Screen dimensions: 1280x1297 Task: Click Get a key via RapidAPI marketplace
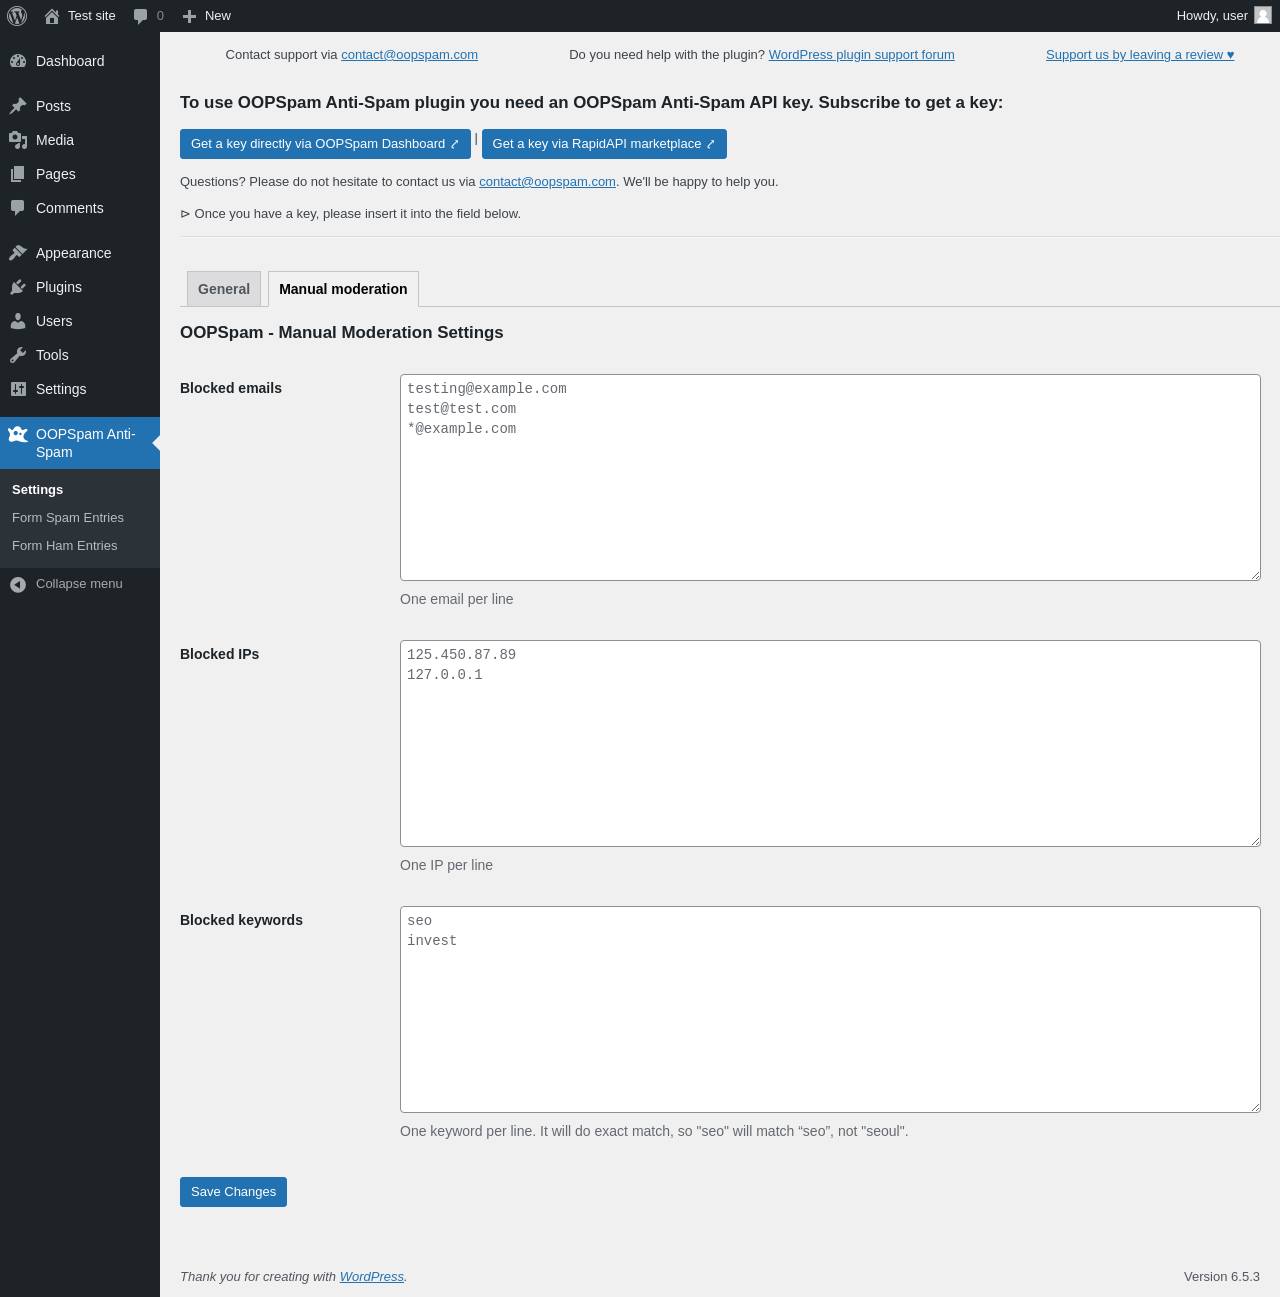coord(604,144)
